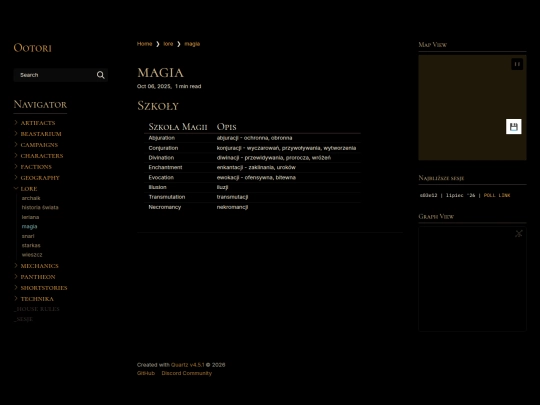Click the 'Szkoły' section heading
Screen dimensions: 540x405
[158, 106]
